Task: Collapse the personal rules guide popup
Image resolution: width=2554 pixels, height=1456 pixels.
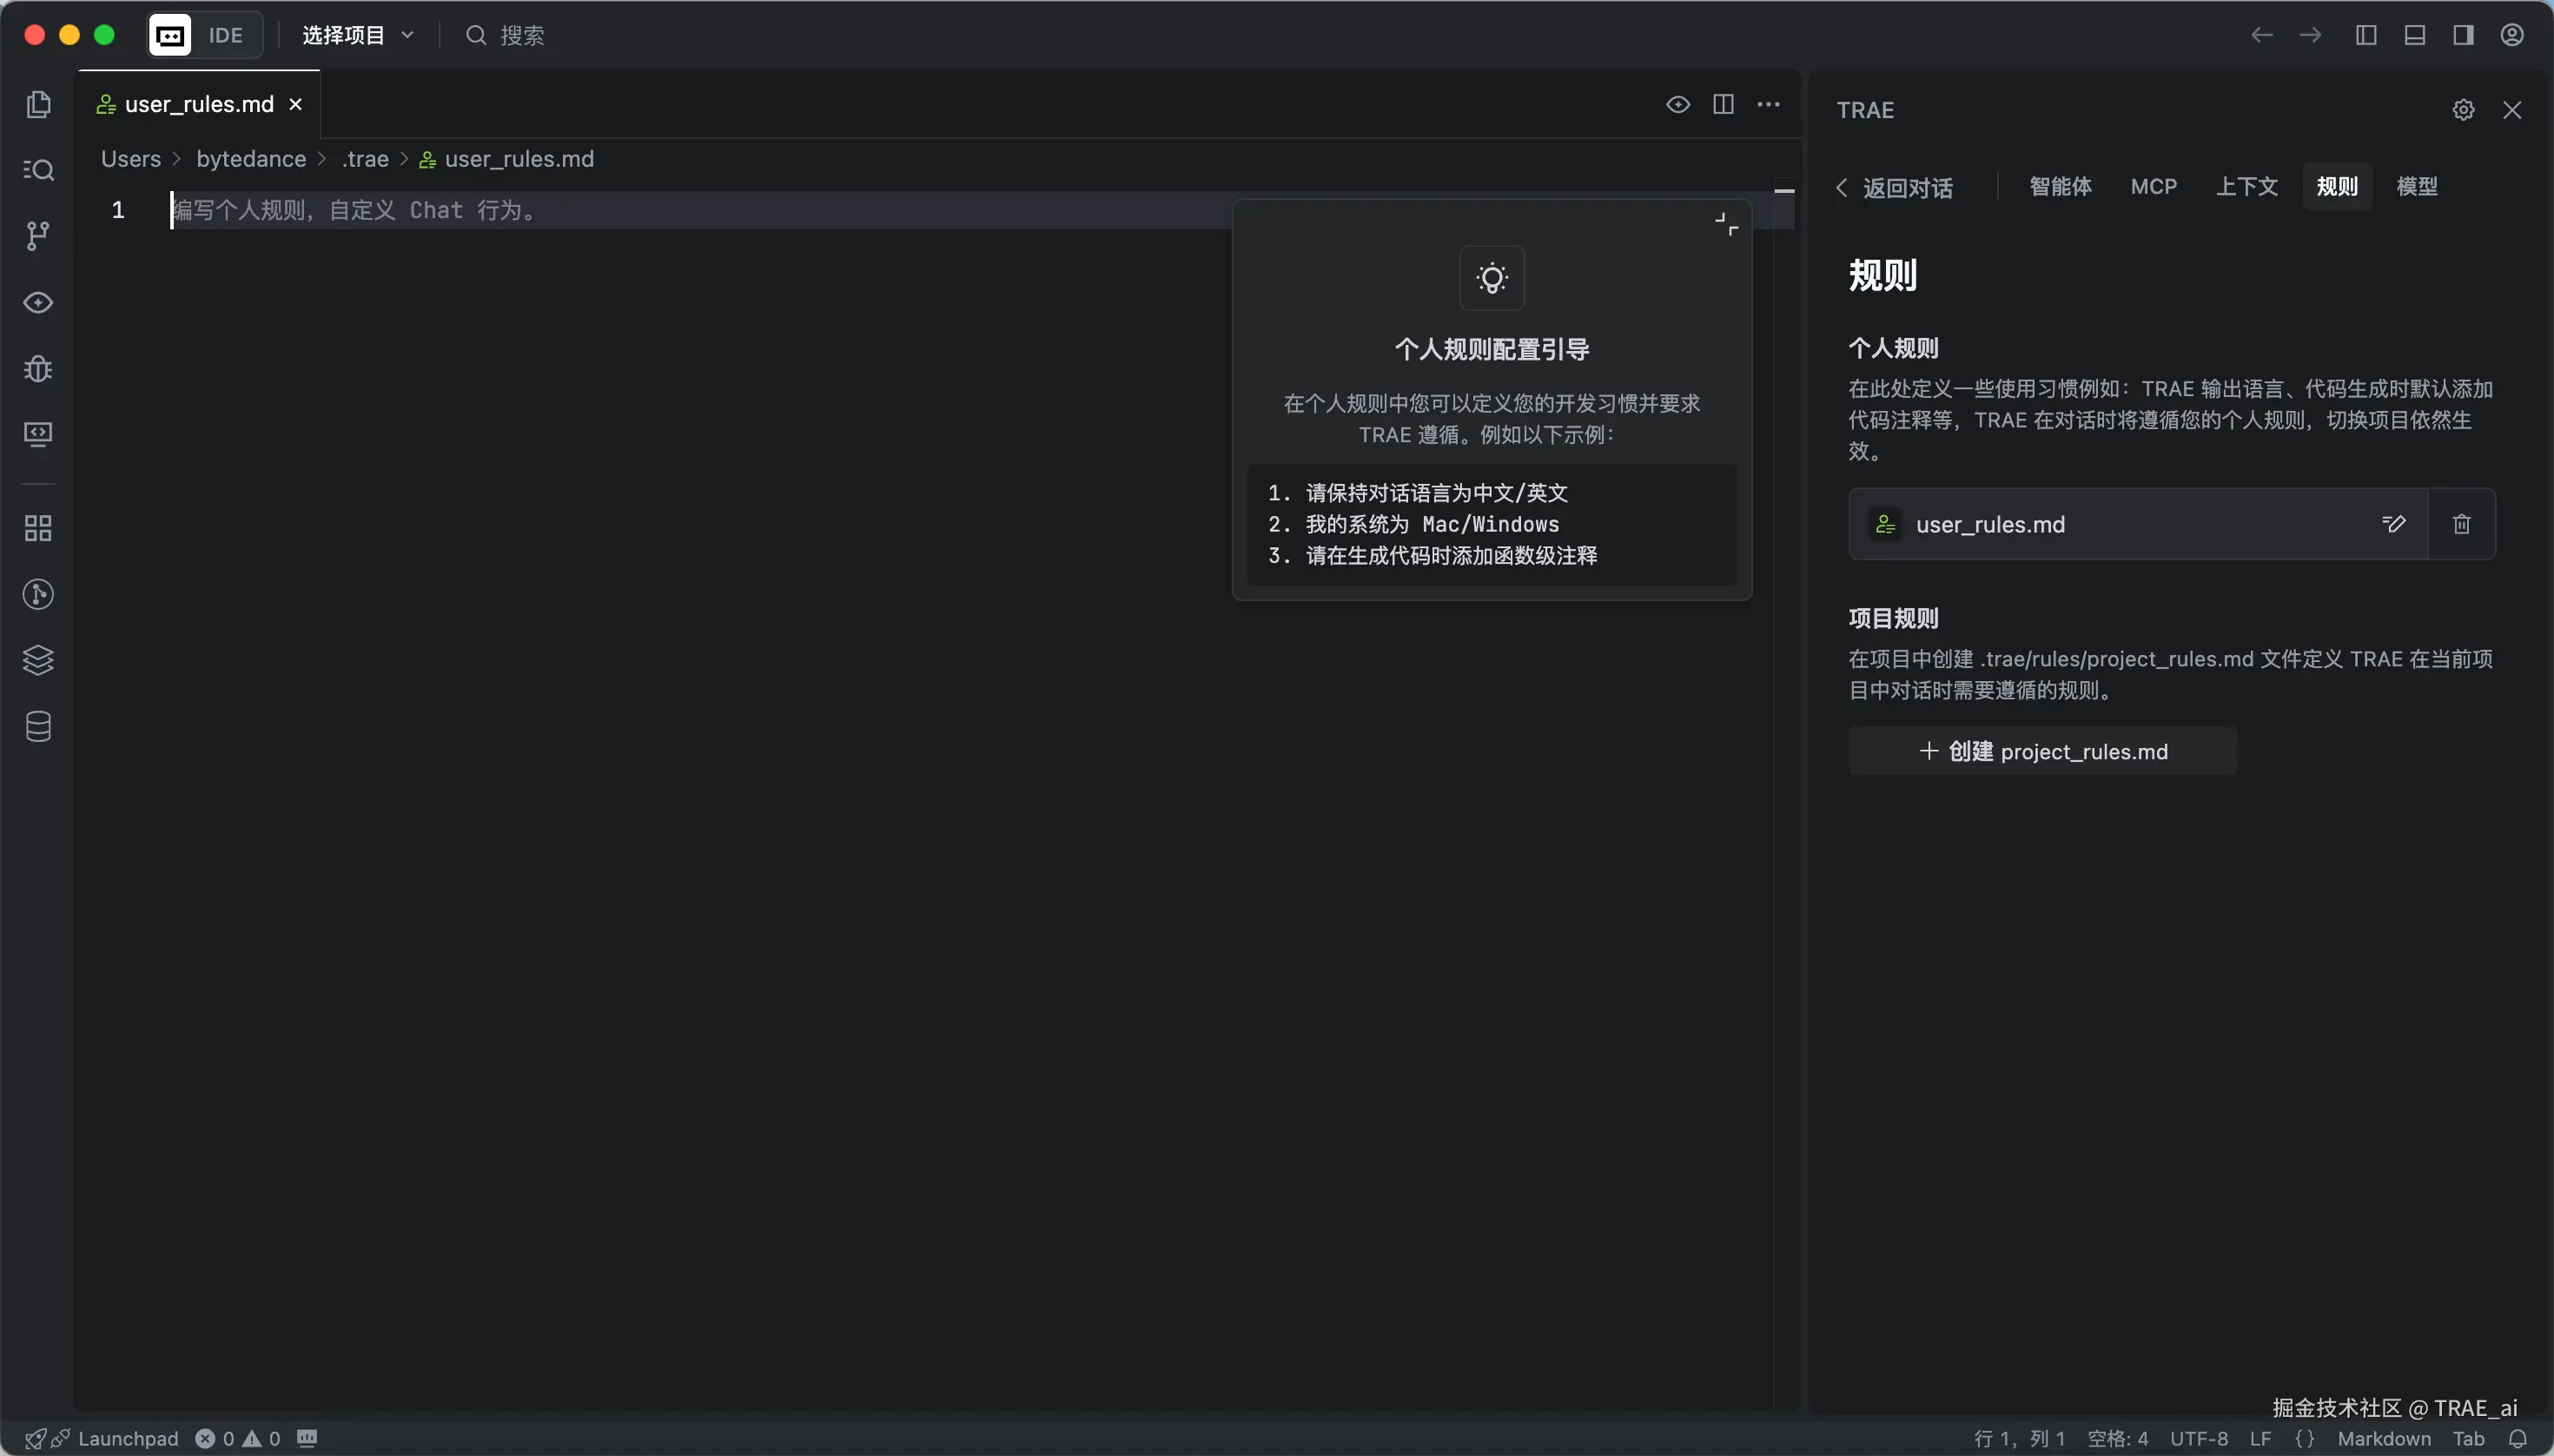Action: pyautogui.click(x=1726, y=224)
